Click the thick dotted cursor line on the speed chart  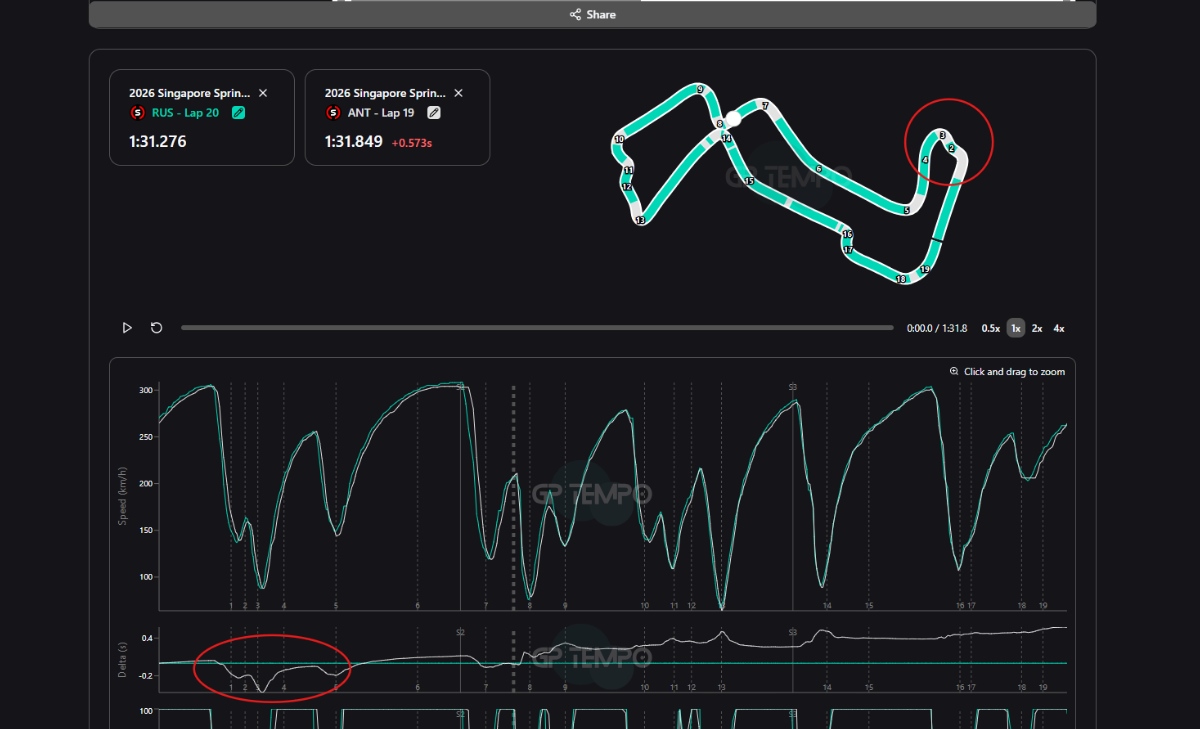coord(514,497)
